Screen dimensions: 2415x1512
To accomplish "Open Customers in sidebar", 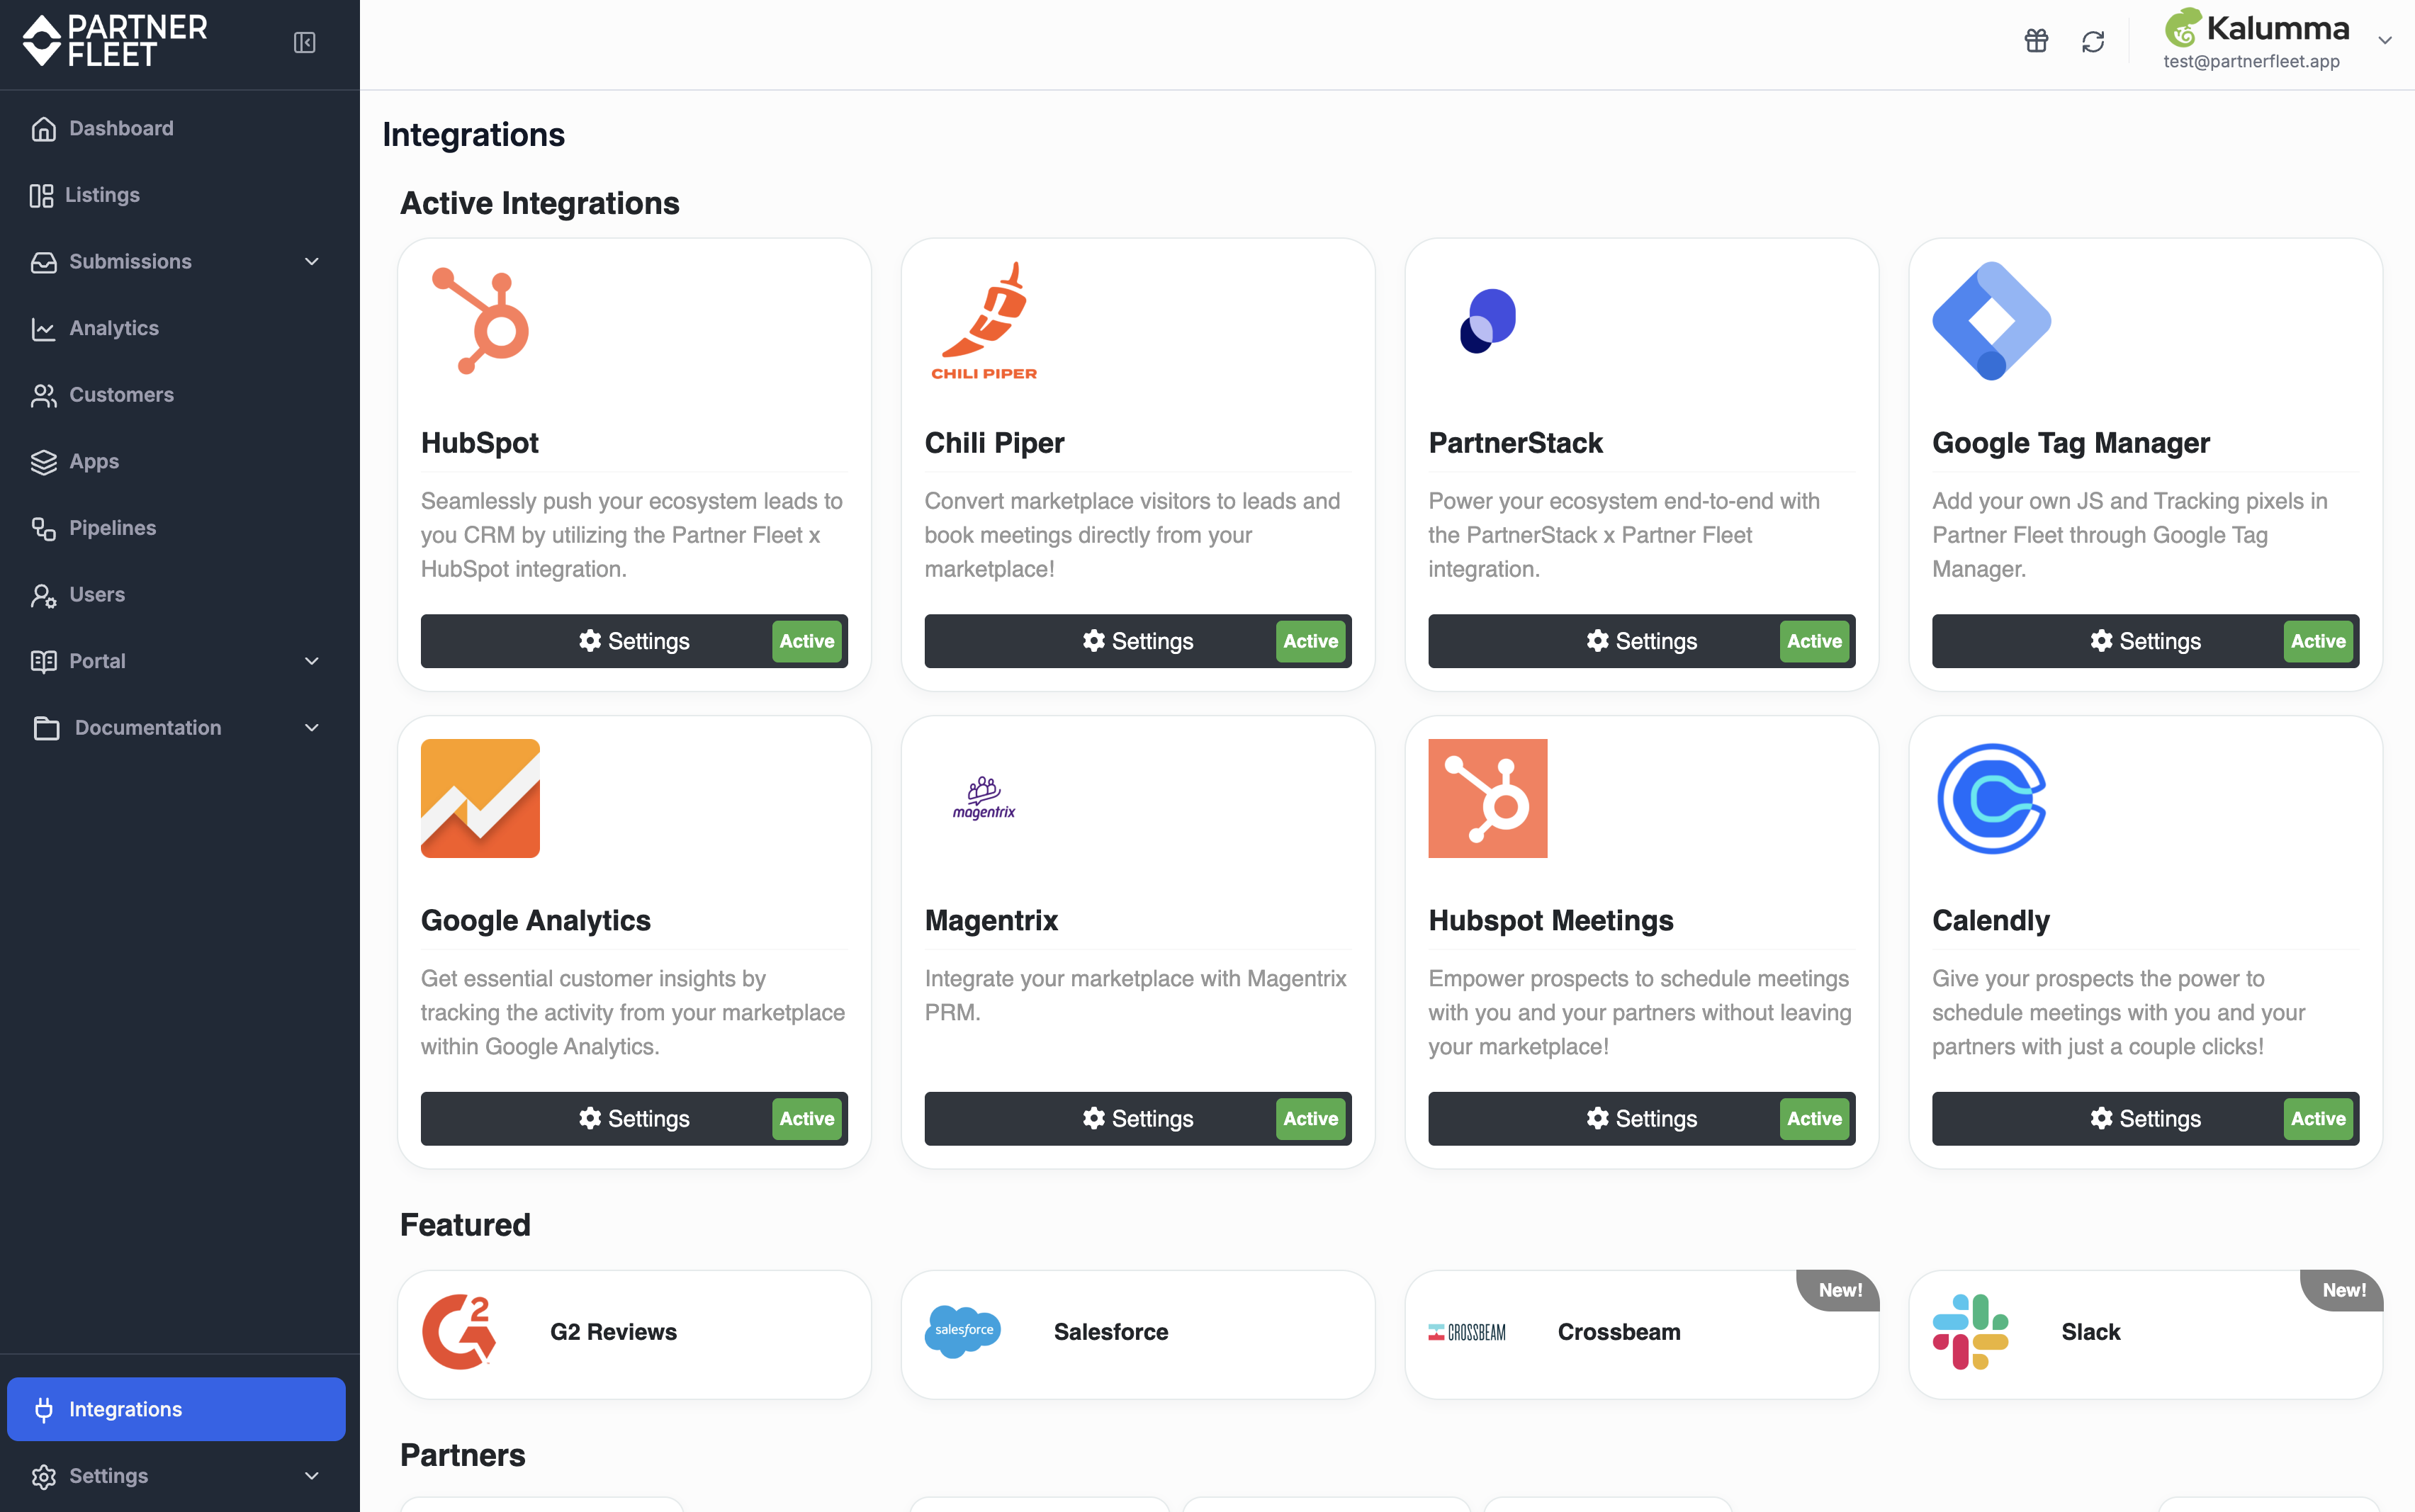I will click(x=121, y=395).
